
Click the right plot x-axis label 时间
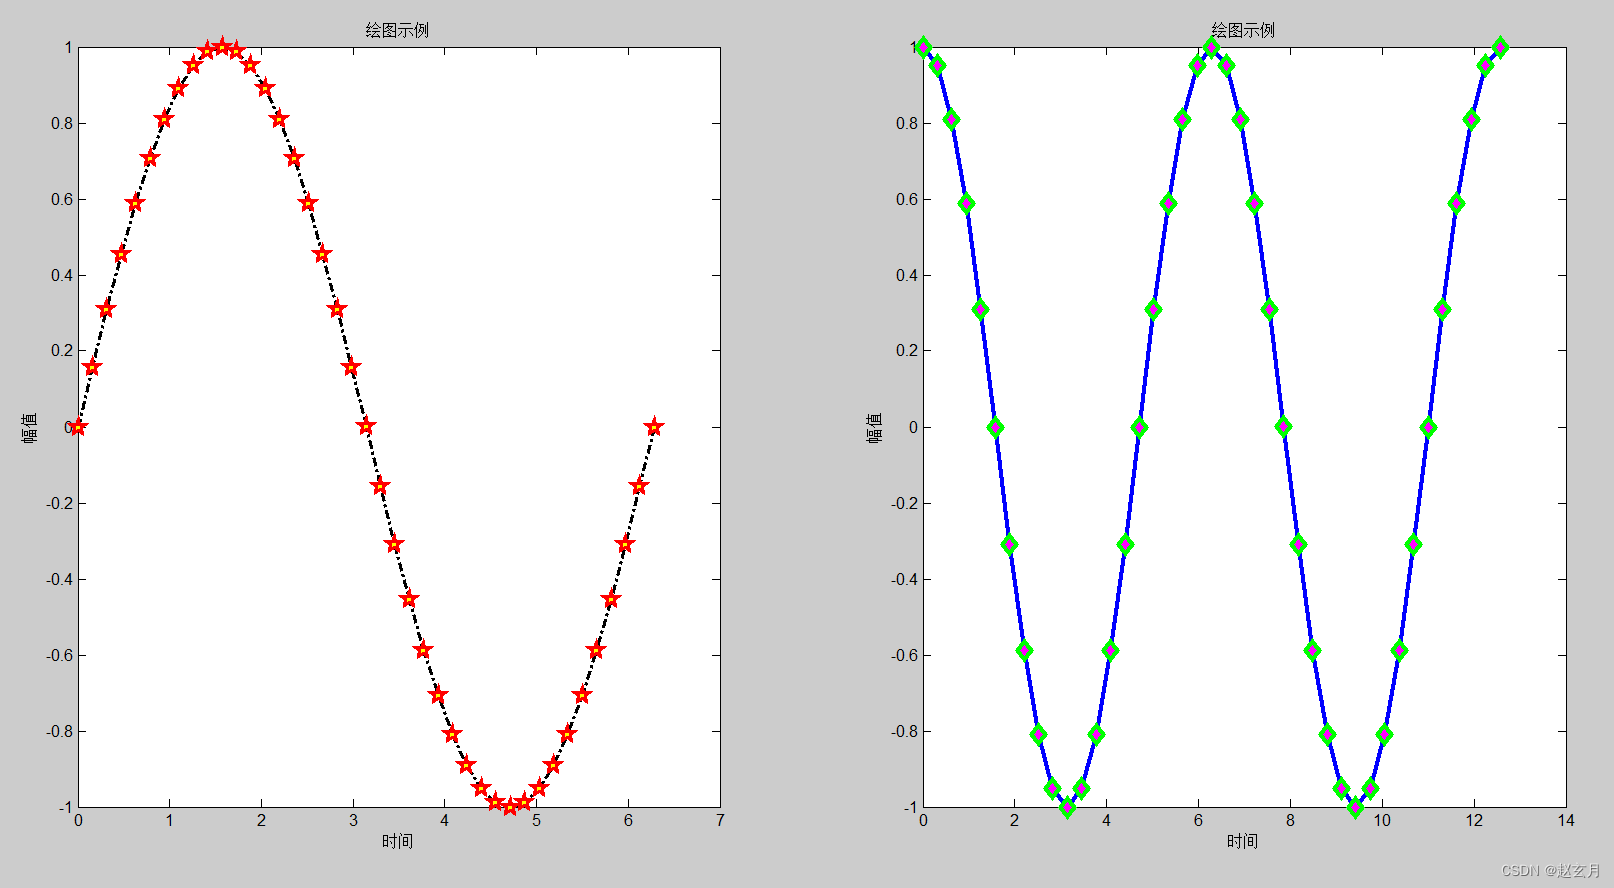coord(1242,841)
